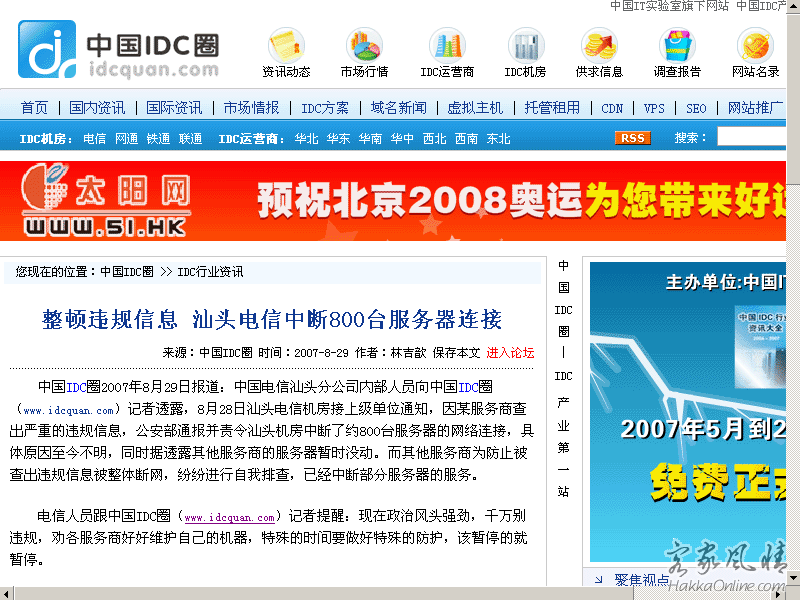Select 西南 region under IDC运营商
800x600 pixels.
(466, 139)
